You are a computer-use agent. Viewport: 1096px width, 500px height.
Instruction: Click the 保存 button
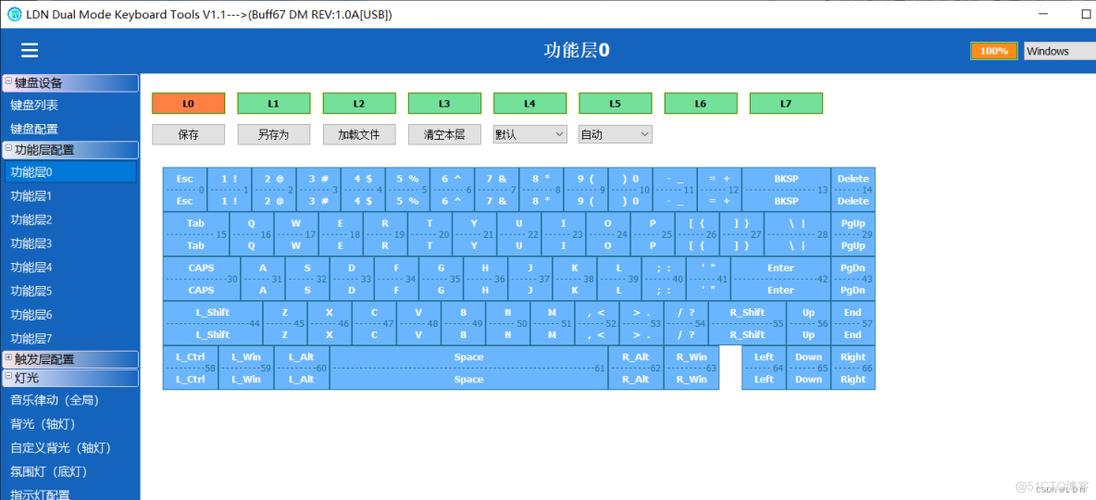pyautogui.click(x=189, y=134)
